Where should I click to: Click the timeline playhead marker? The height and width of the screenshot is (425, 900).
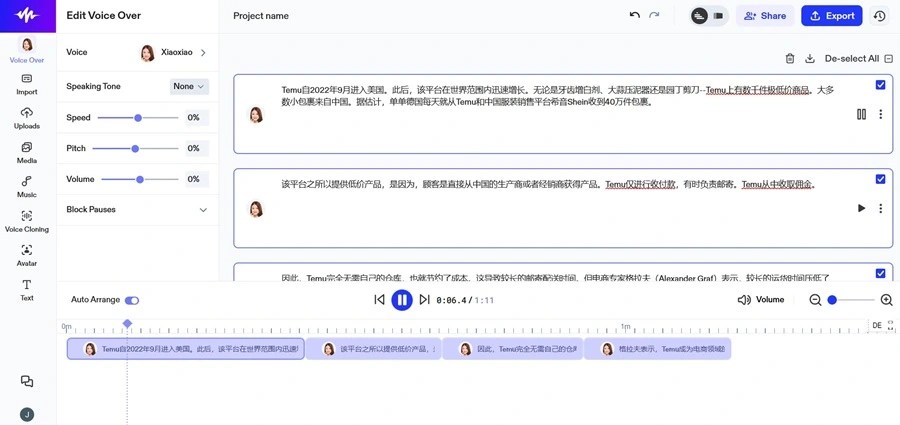pos(127,324)
